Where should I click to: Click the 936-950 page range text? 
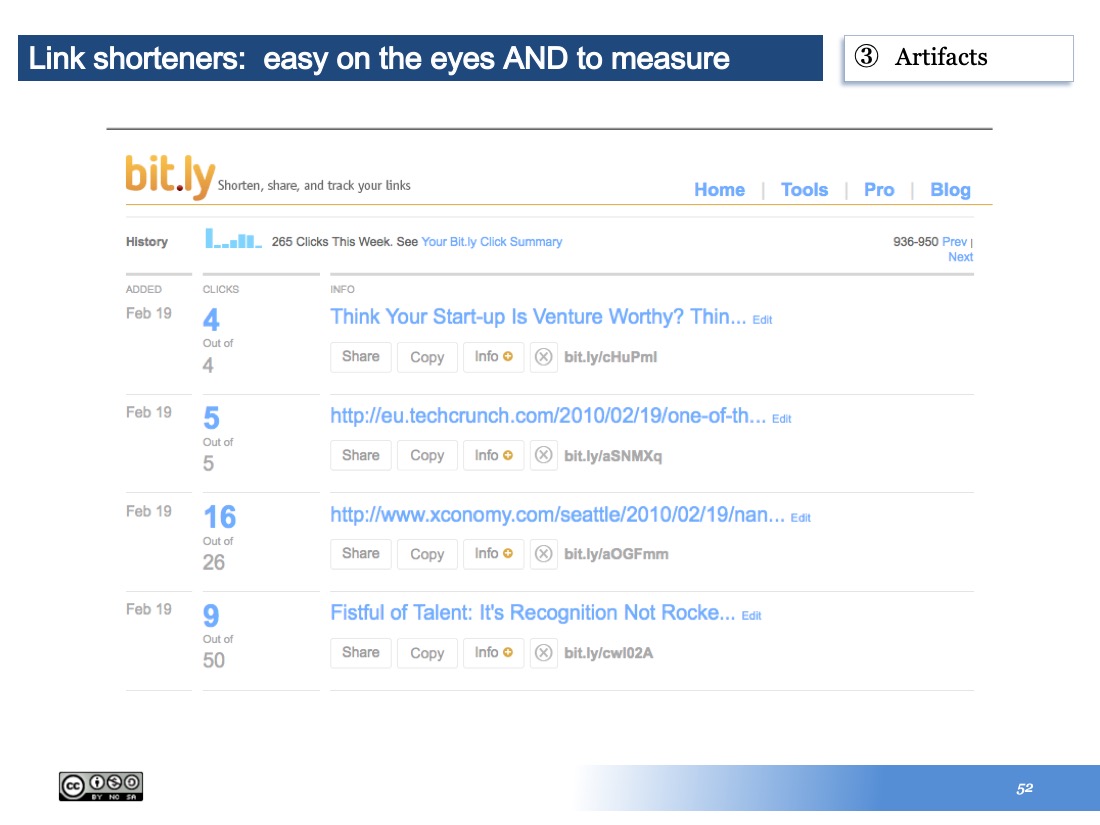point(915,242)
